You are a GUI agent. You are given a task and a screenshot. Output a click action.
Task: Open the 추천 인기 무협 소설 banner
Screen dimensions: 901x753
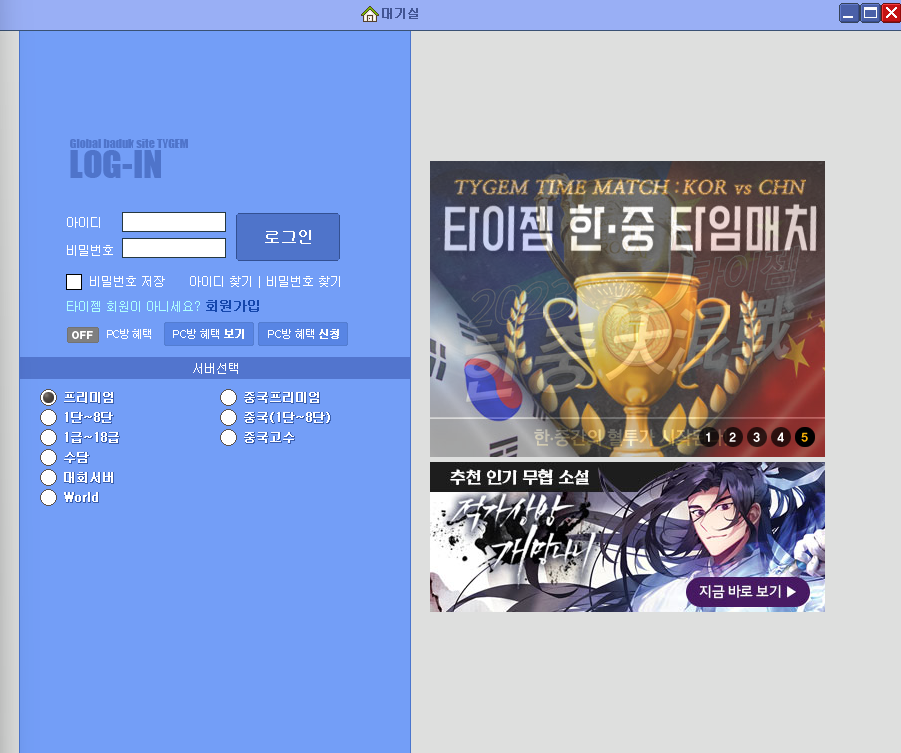(627, 537)
